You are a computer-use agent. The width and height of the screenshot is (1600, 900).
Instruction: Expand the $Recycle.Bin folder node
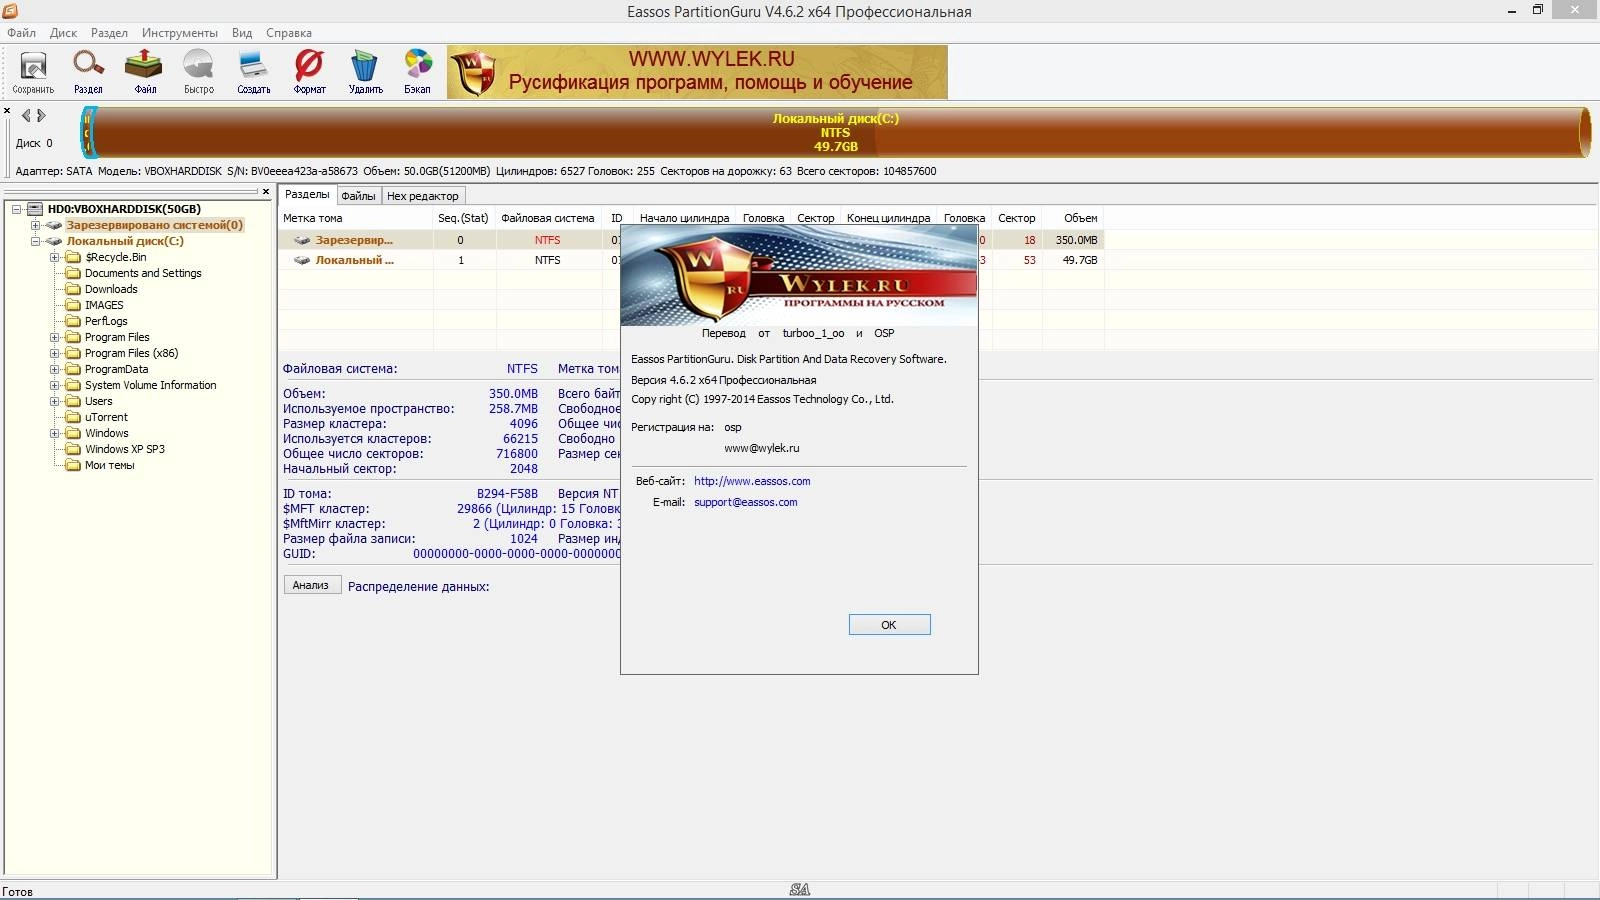[x=54, y=257]
